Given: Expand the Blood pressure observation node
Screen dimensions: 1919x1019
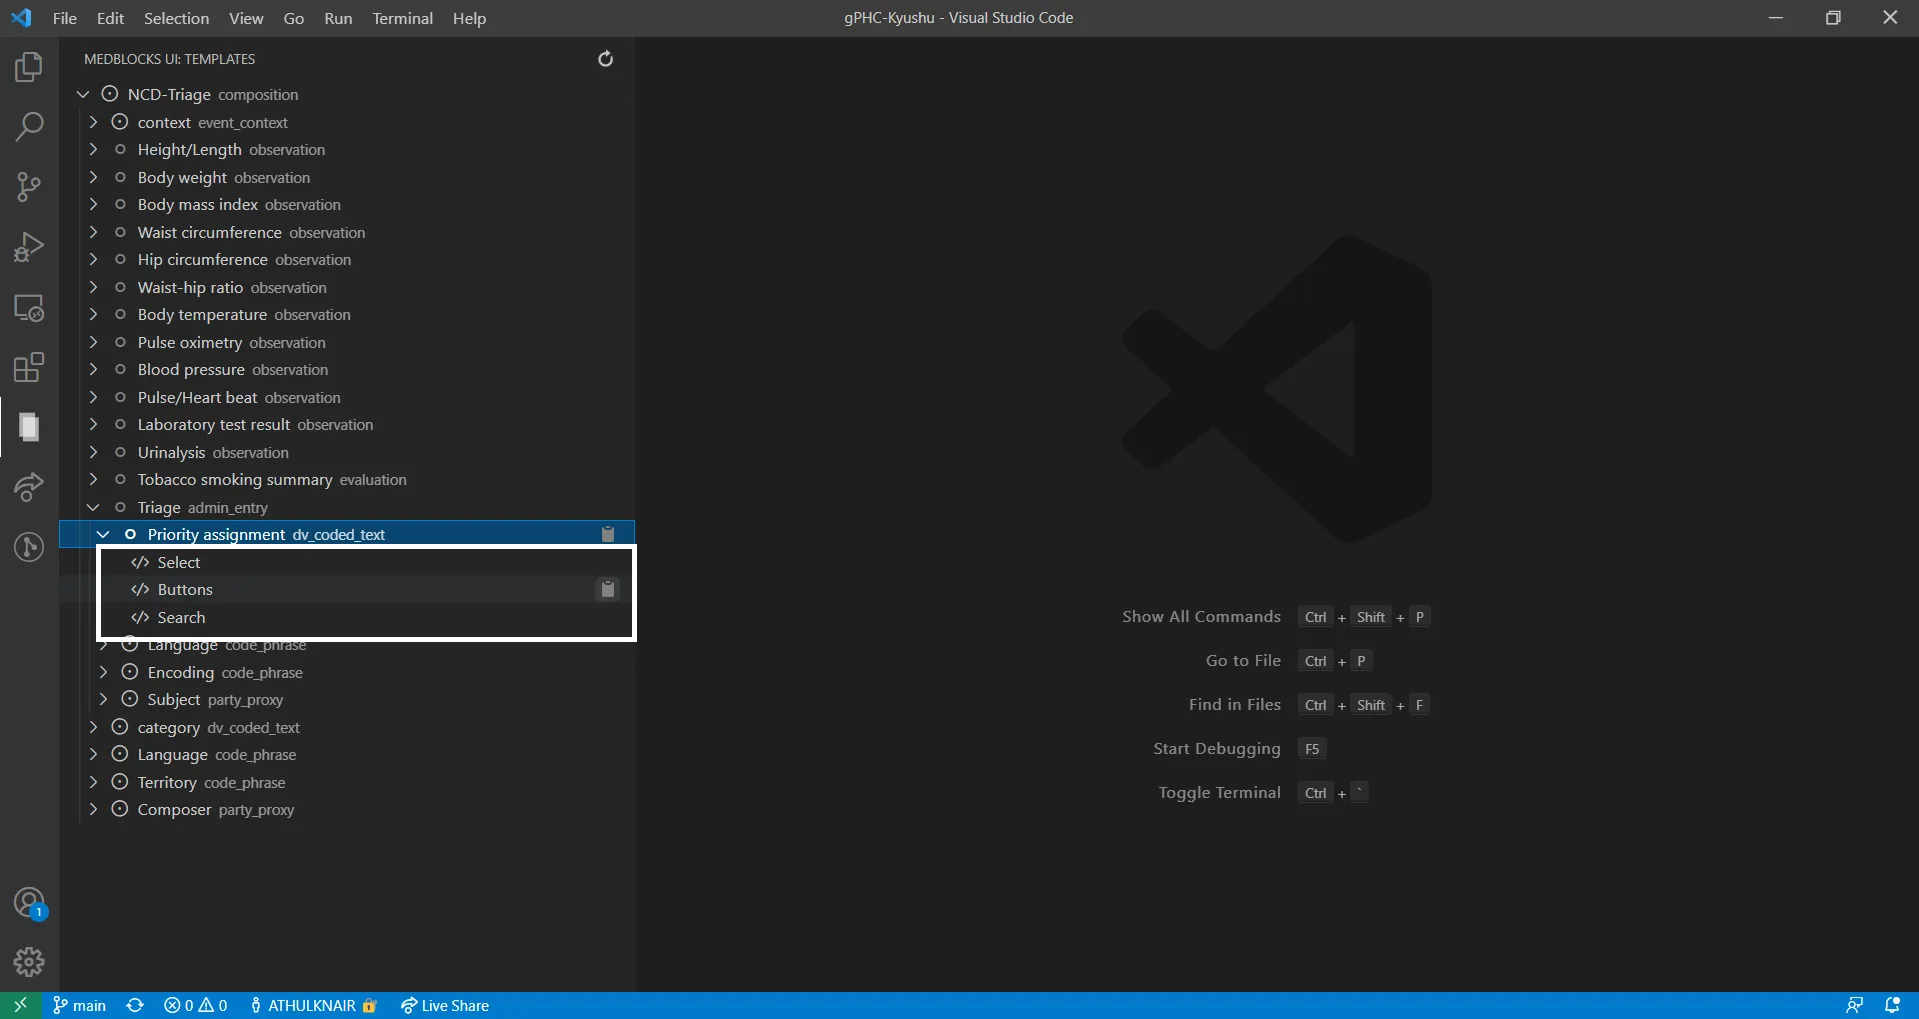Looking at the screenshot, I should (93, 370).
